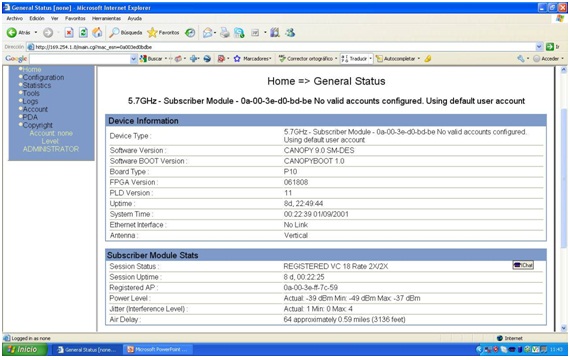Image resolution: width=570 pixels, height=360 pixels.
Task: Click the system tray clock
Action: click(x=556, y=350)
